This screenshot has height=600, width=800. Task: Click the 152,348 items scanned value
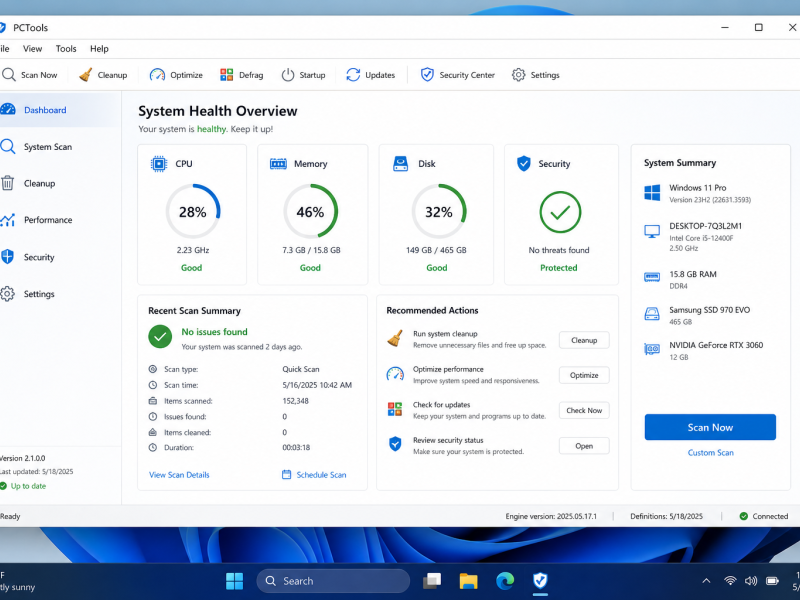[295, 401]
